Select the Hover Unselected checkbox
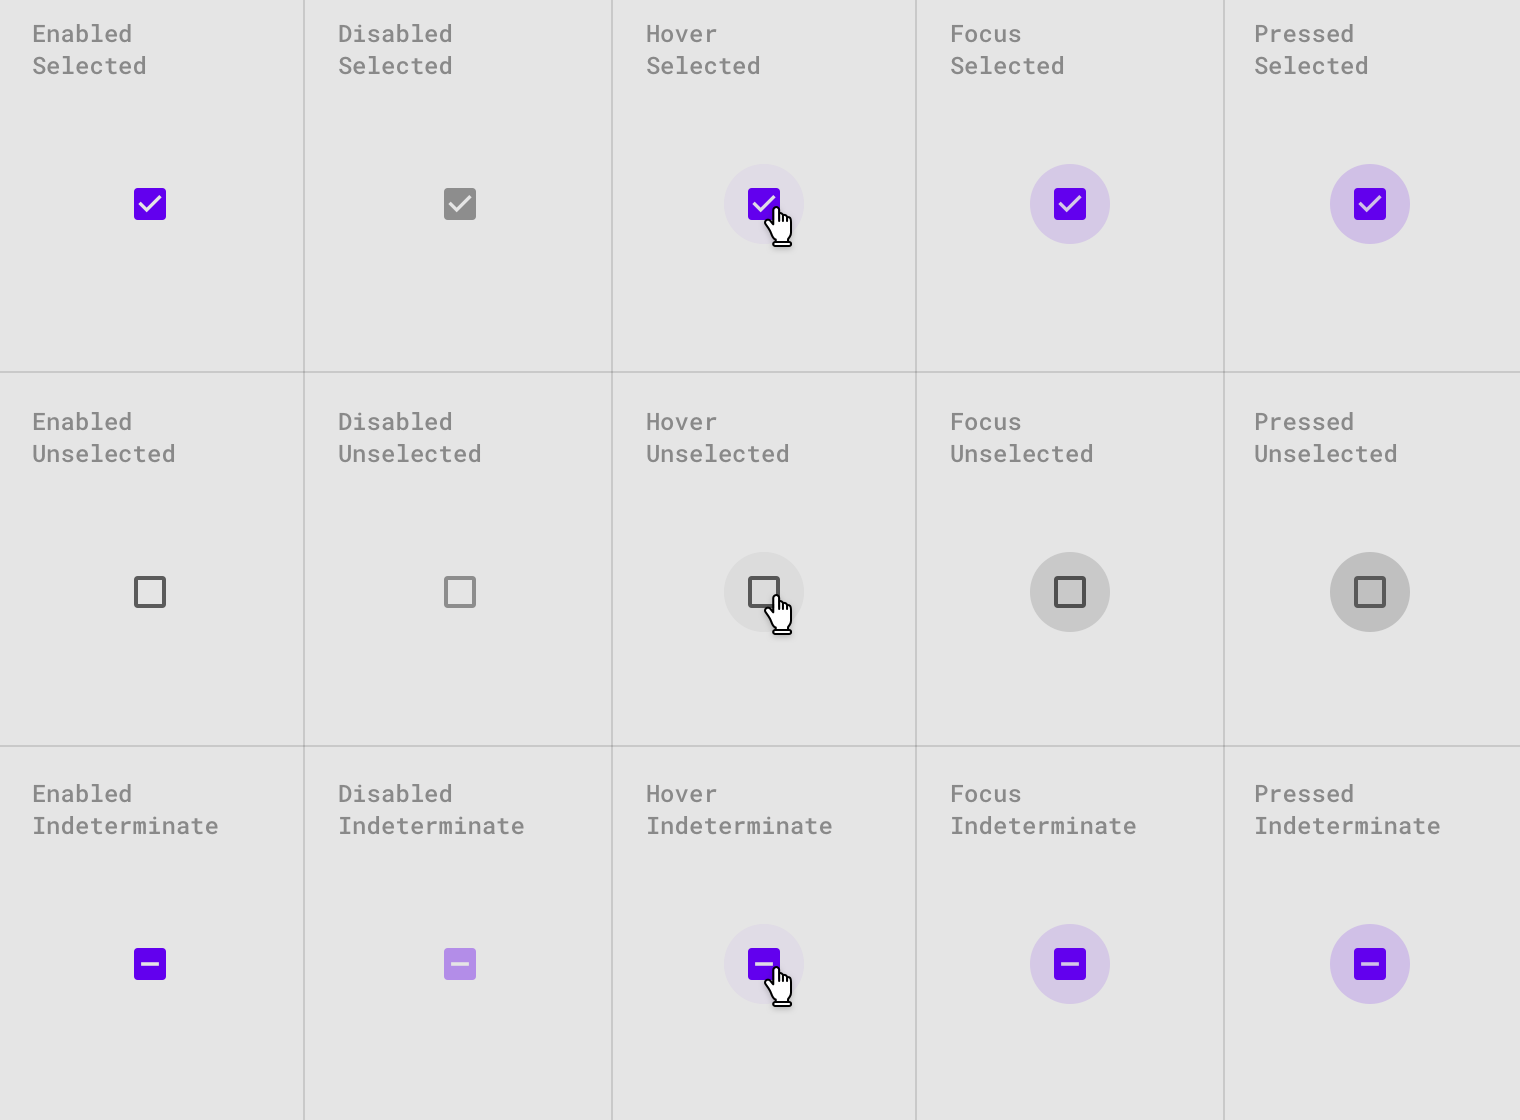1520x1120 pixels. point(763,592)
